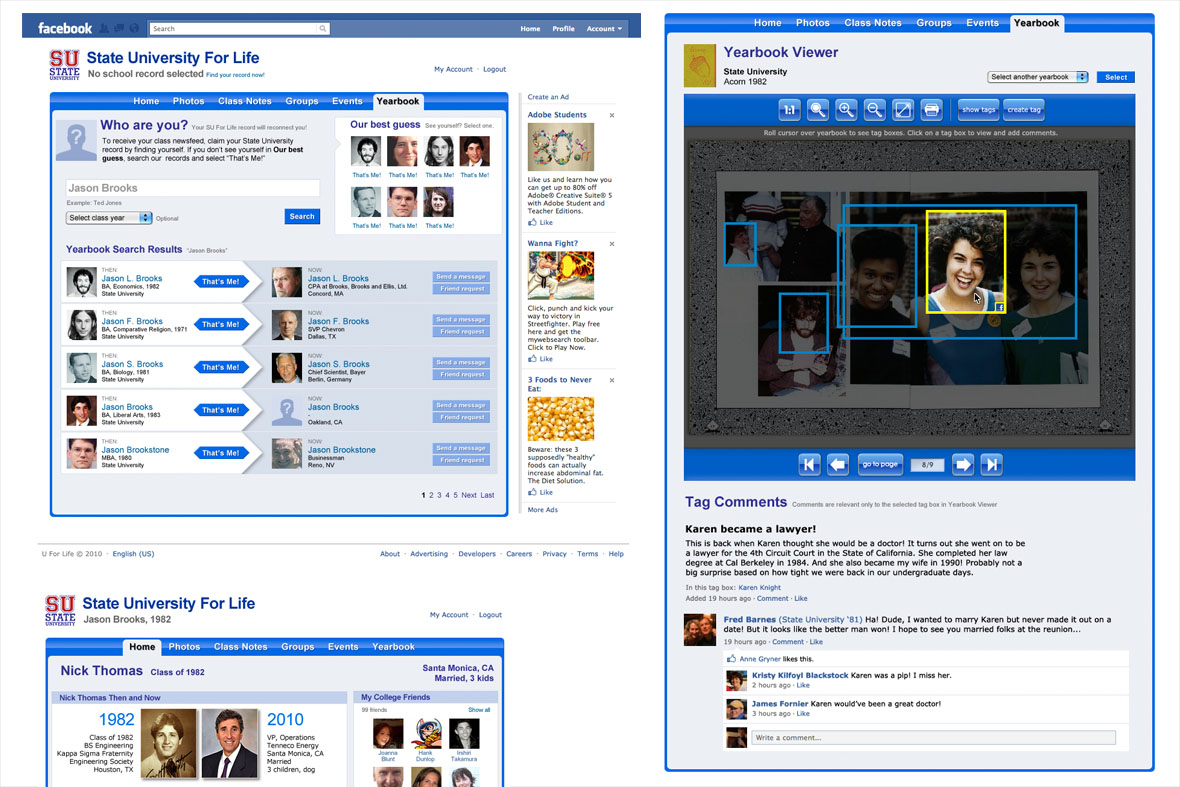Viewport: 1180px width, 787px height.
Task: Zoom out of the yearbook page
Action: pos(874,110)
